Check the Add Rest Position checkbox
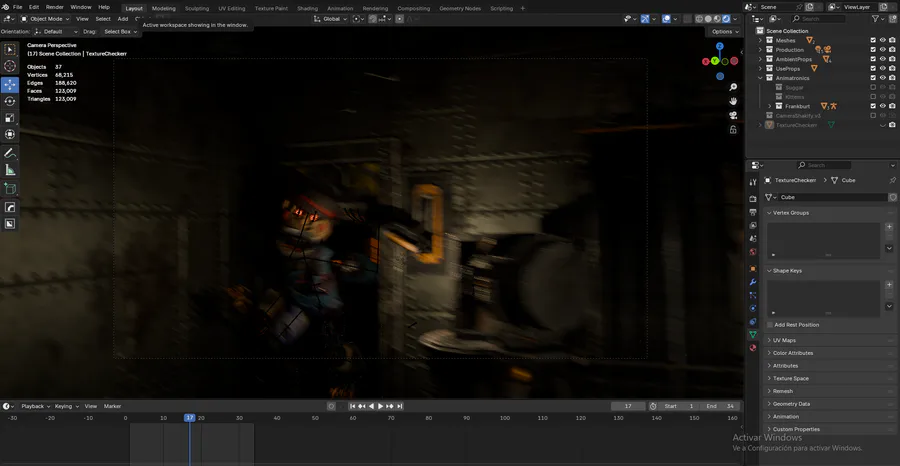Screen dimensions: 900x466 click(770, 325)
